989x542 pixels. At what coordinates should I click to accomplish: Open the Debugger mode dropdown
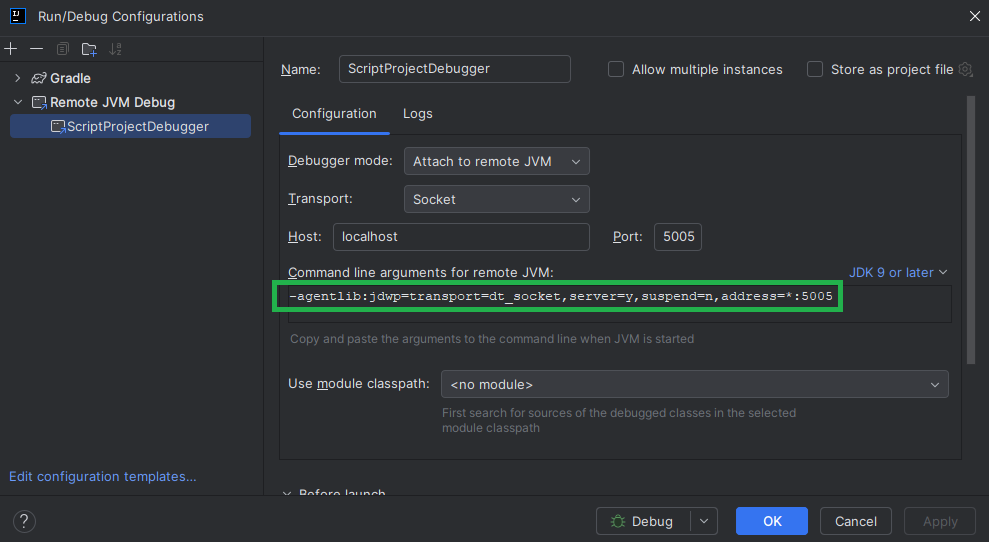(x=496, y=161)
